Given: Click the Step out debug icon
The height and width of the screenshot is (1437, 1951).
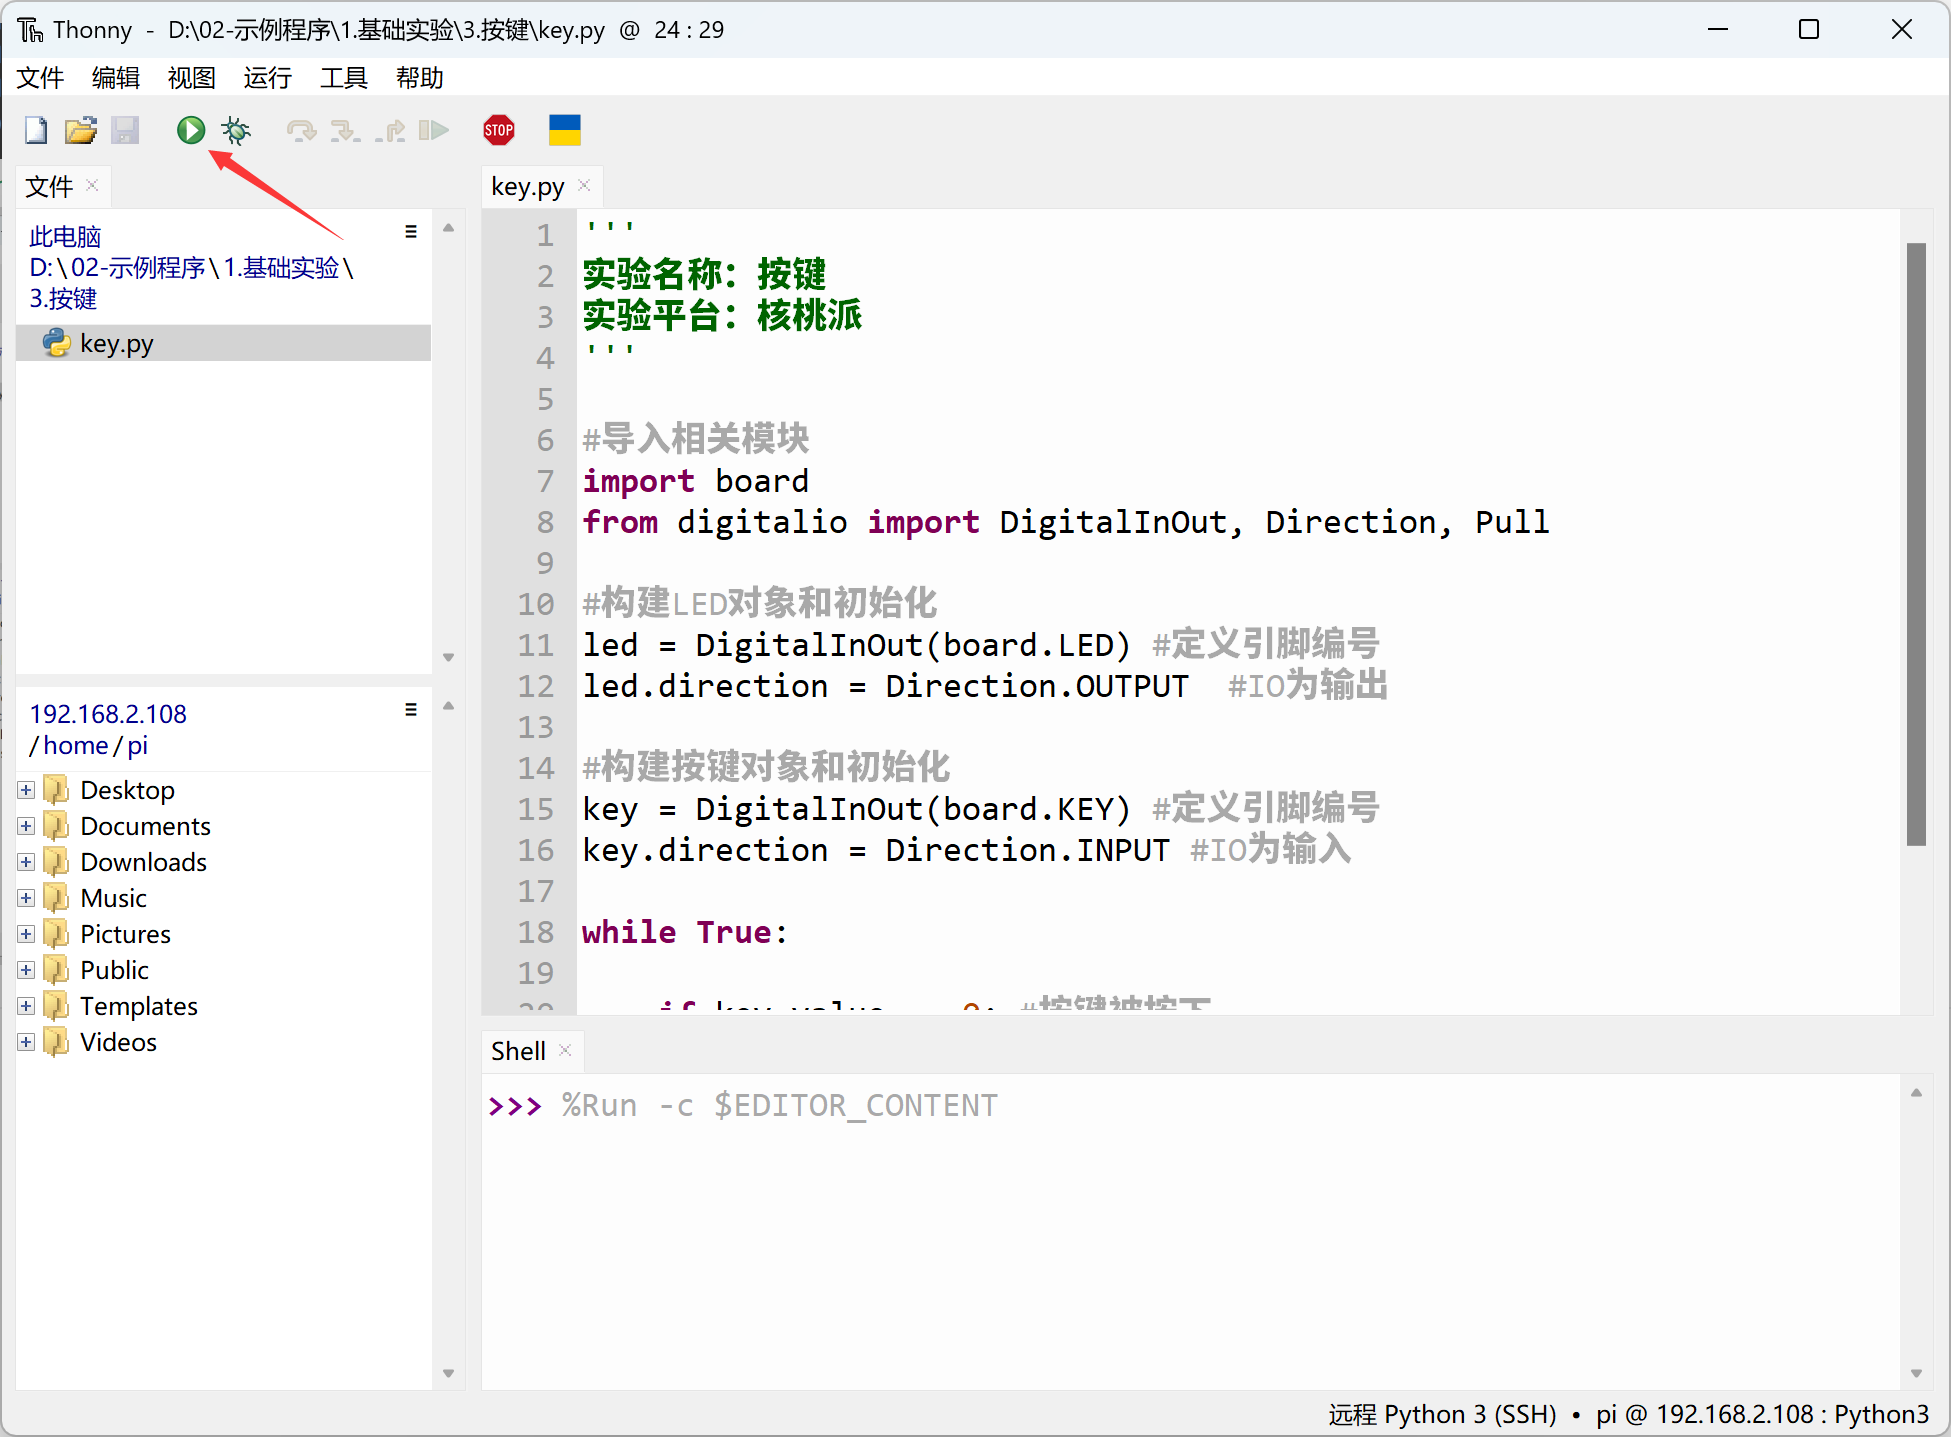Looking at the screenshot, I should click(x=390, y=130).
